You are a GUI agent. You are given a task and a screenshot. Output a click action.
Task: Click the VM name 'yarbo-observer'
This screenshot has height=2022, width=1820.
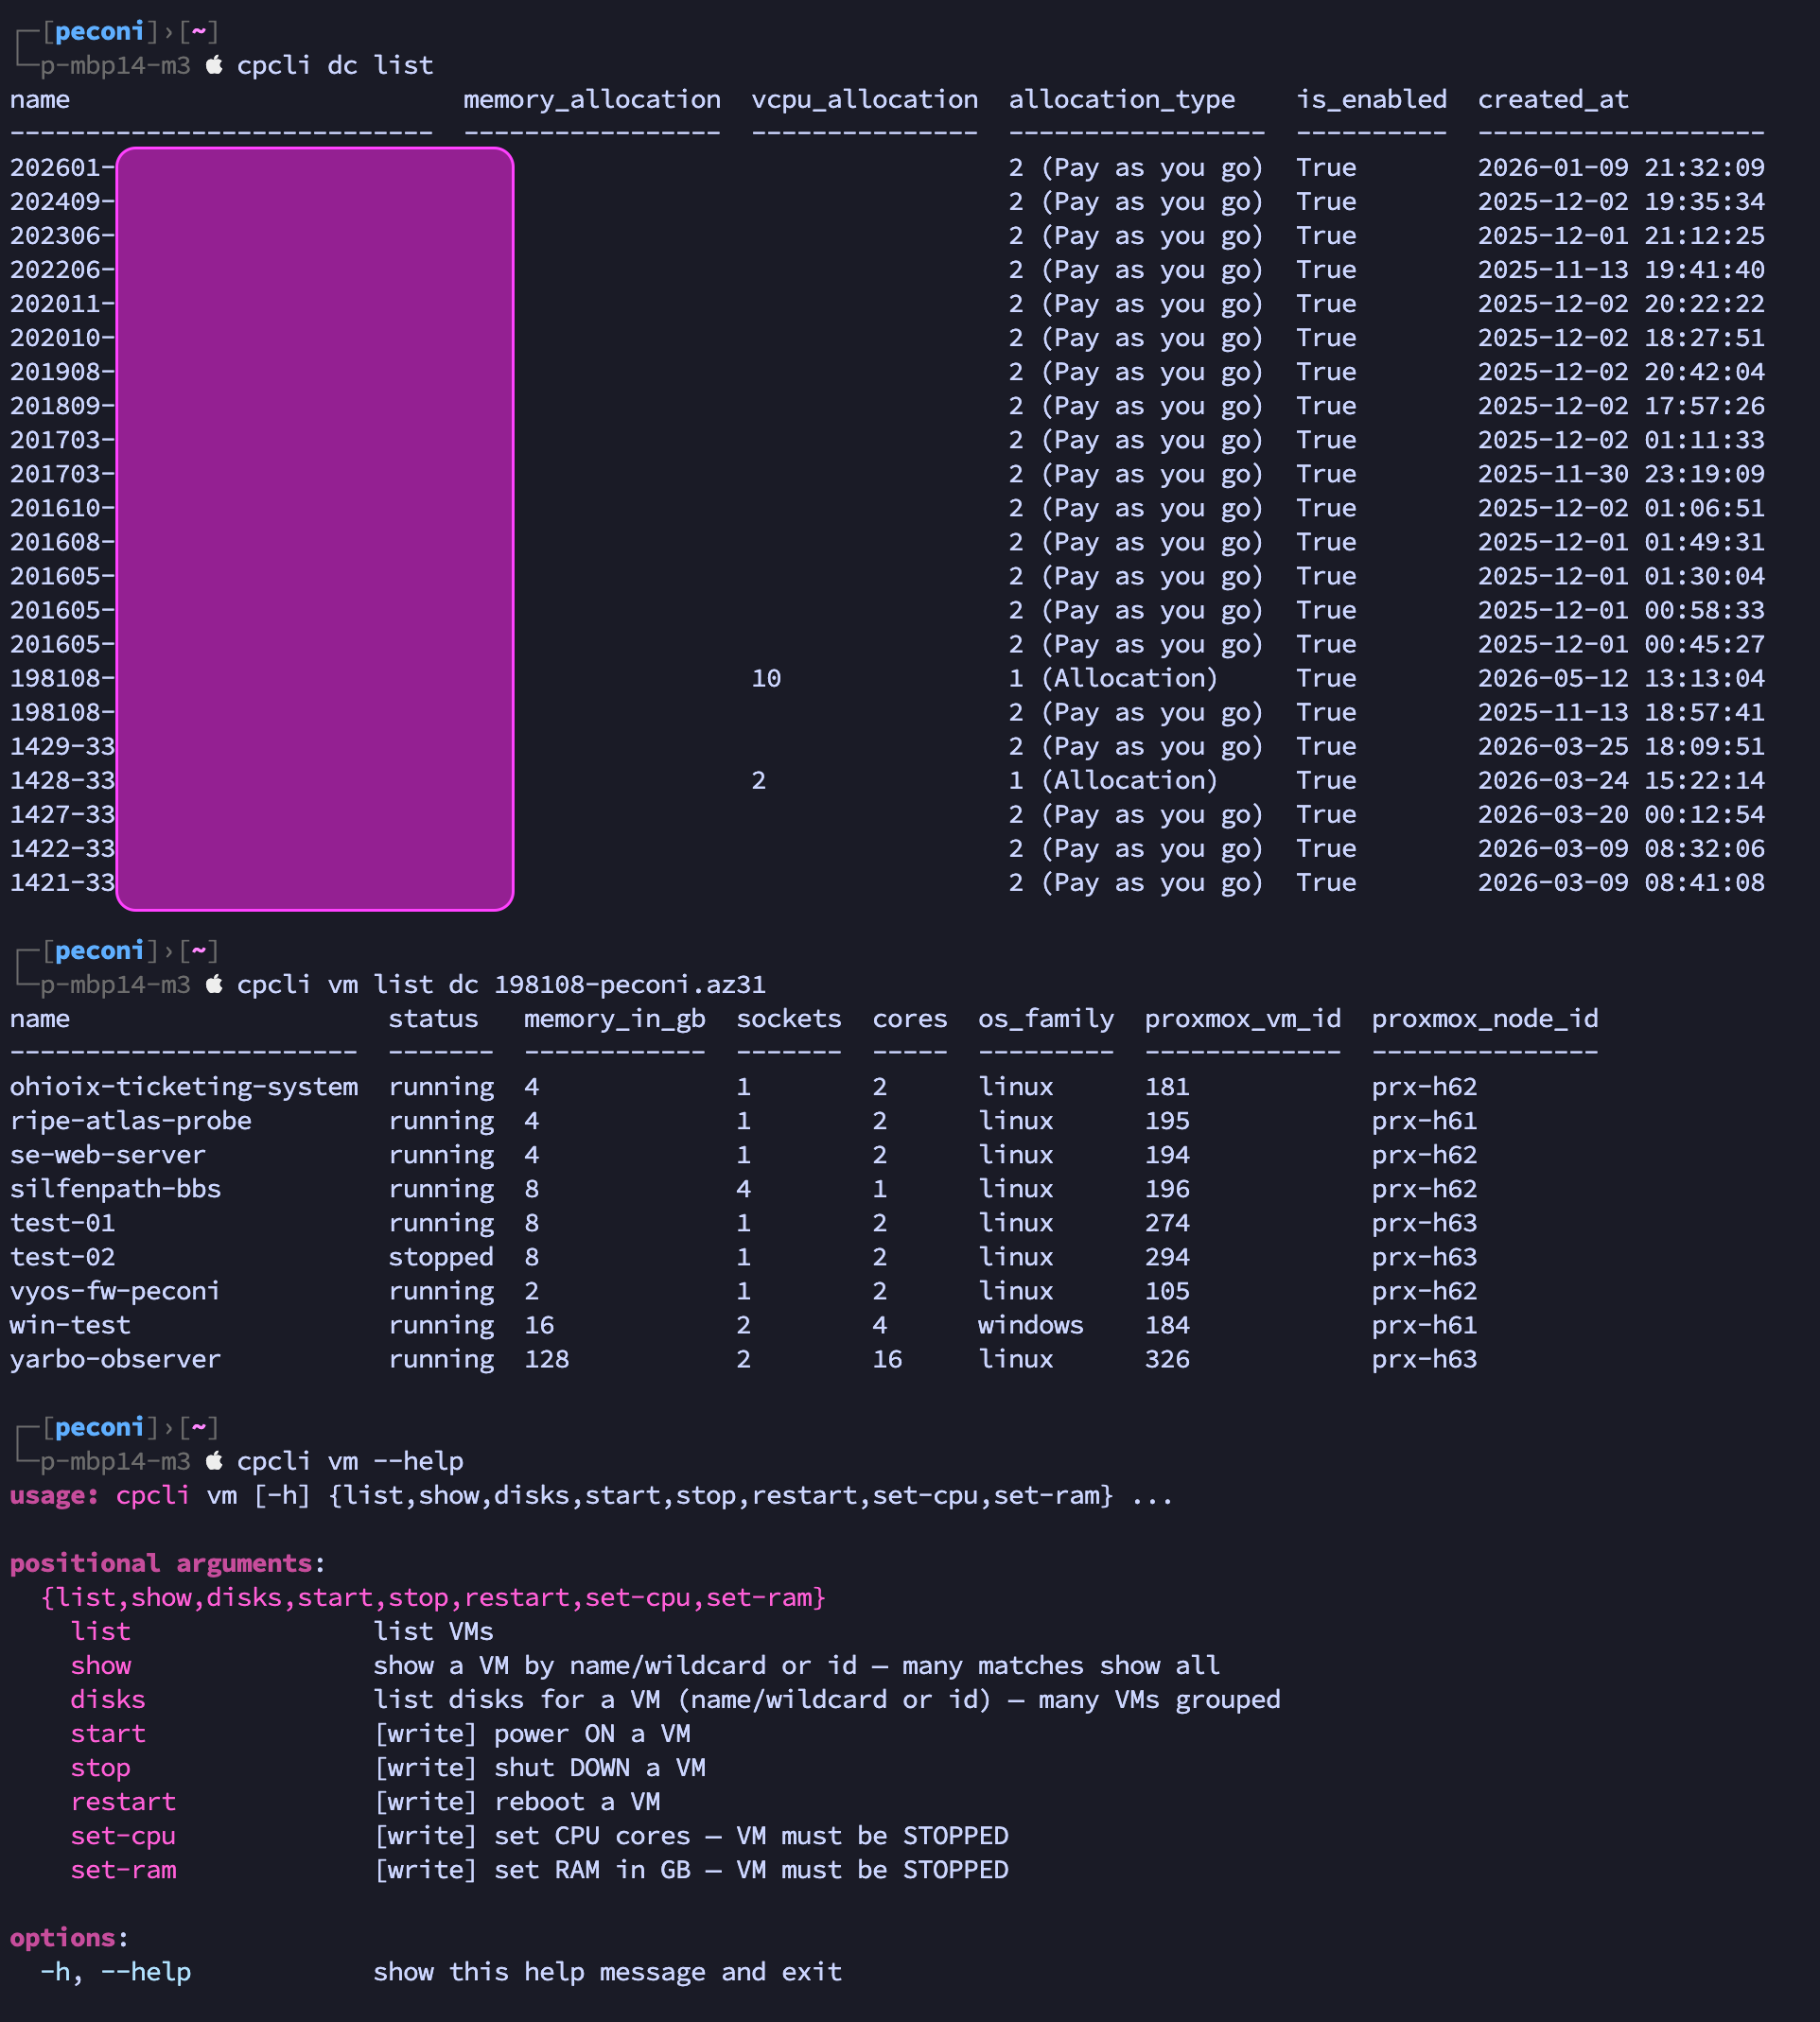[116, 1358]
